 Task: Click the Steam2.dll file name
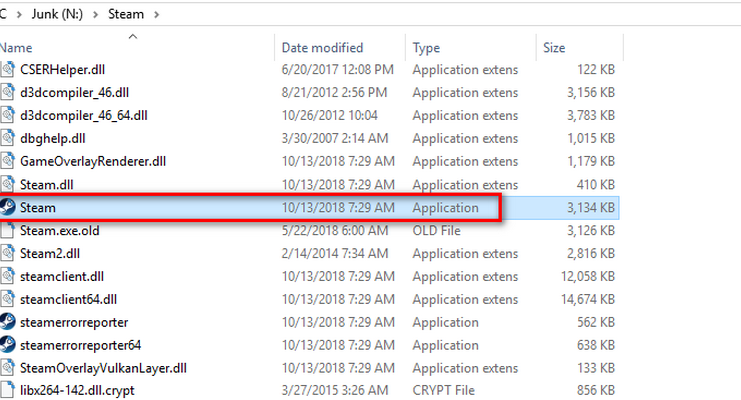pyautogui.click(x=50, y=253)
